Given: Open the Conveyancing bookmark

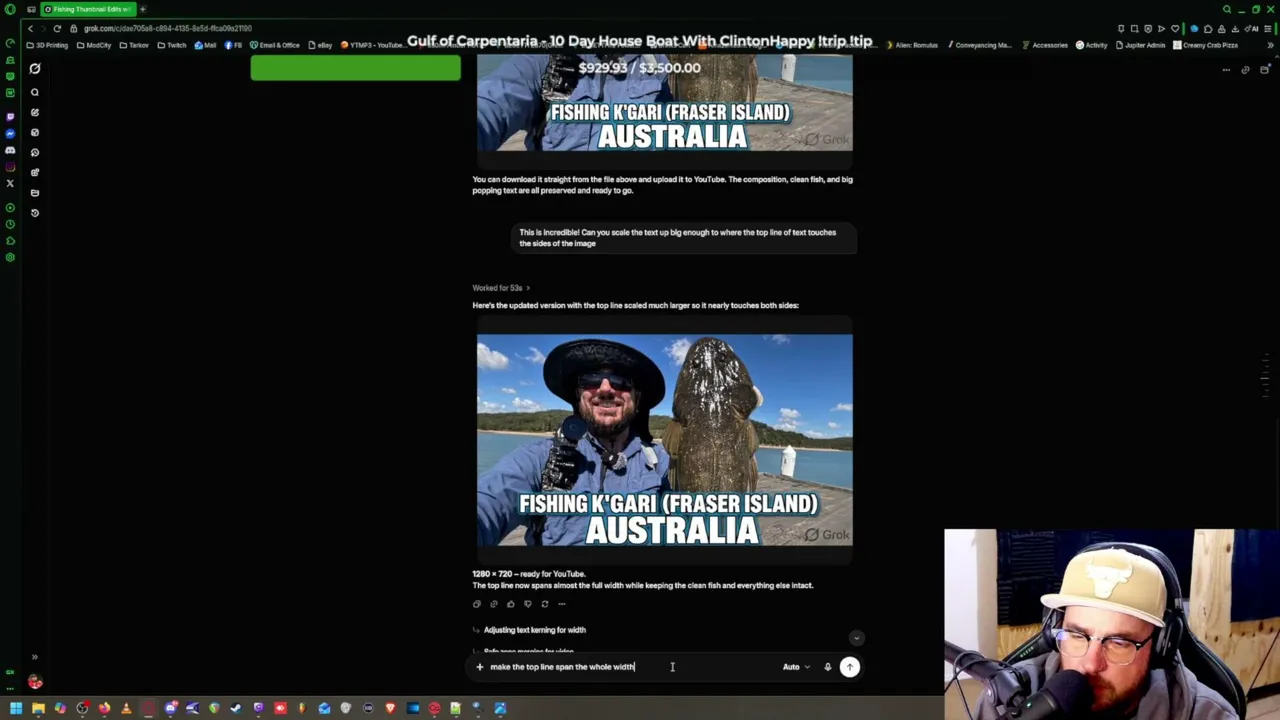Looking at the screenshot, I should tap(979, 45).
